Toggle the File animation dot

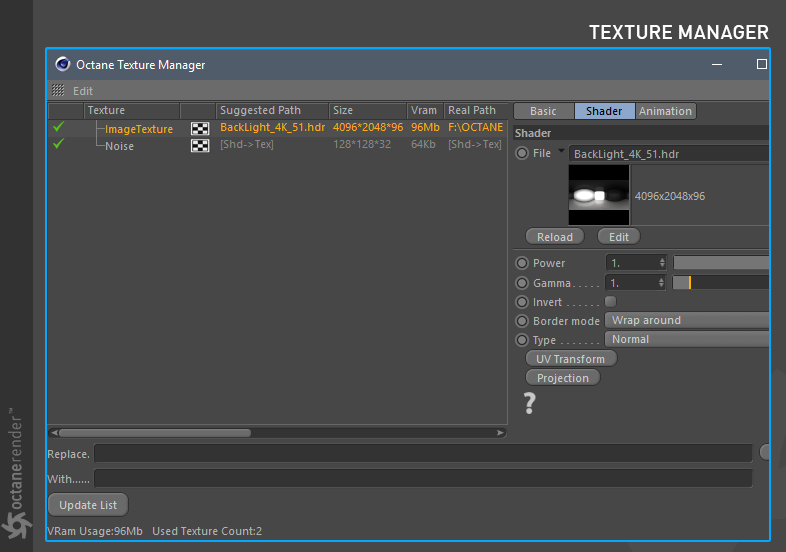click(x=522, y=153)
